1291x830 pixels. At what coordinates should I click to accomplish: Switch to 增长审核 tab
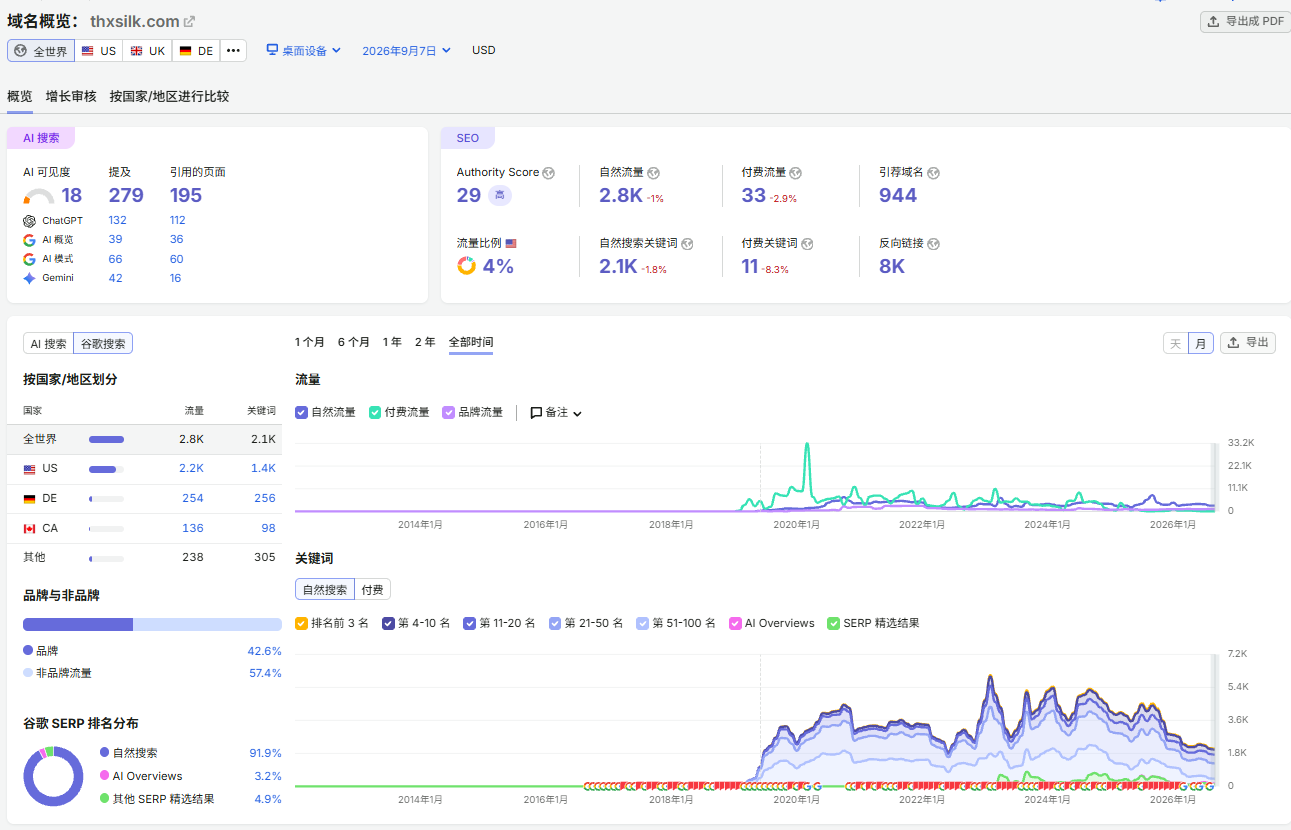coord(71,97)
